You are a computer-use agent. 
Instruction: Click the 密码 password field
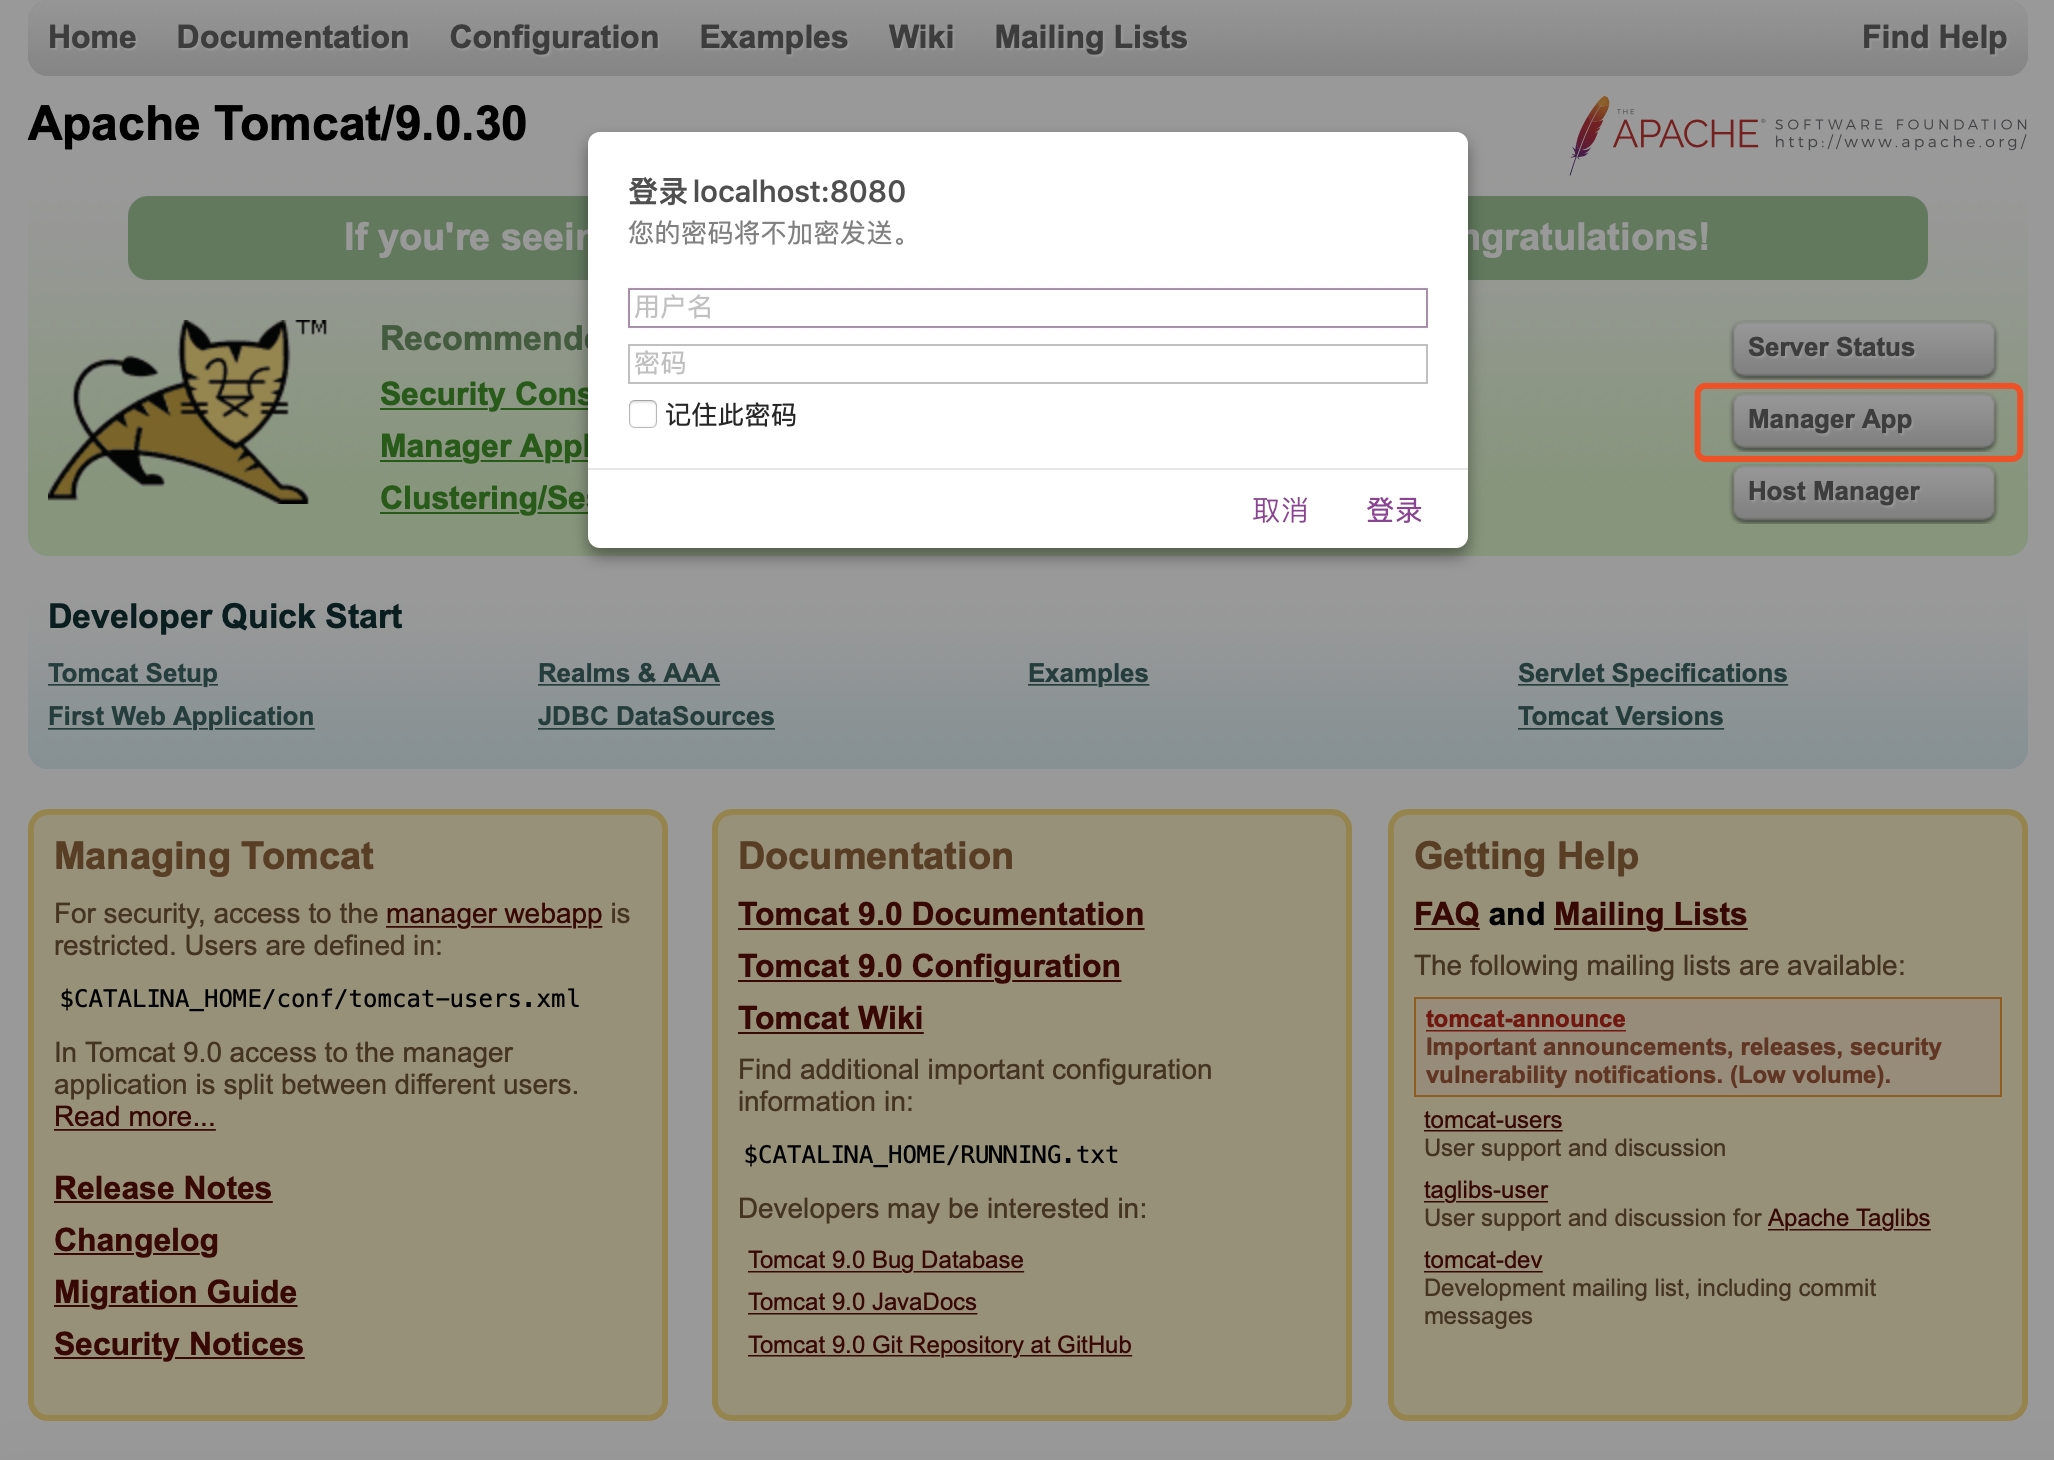coord(1027,364)
